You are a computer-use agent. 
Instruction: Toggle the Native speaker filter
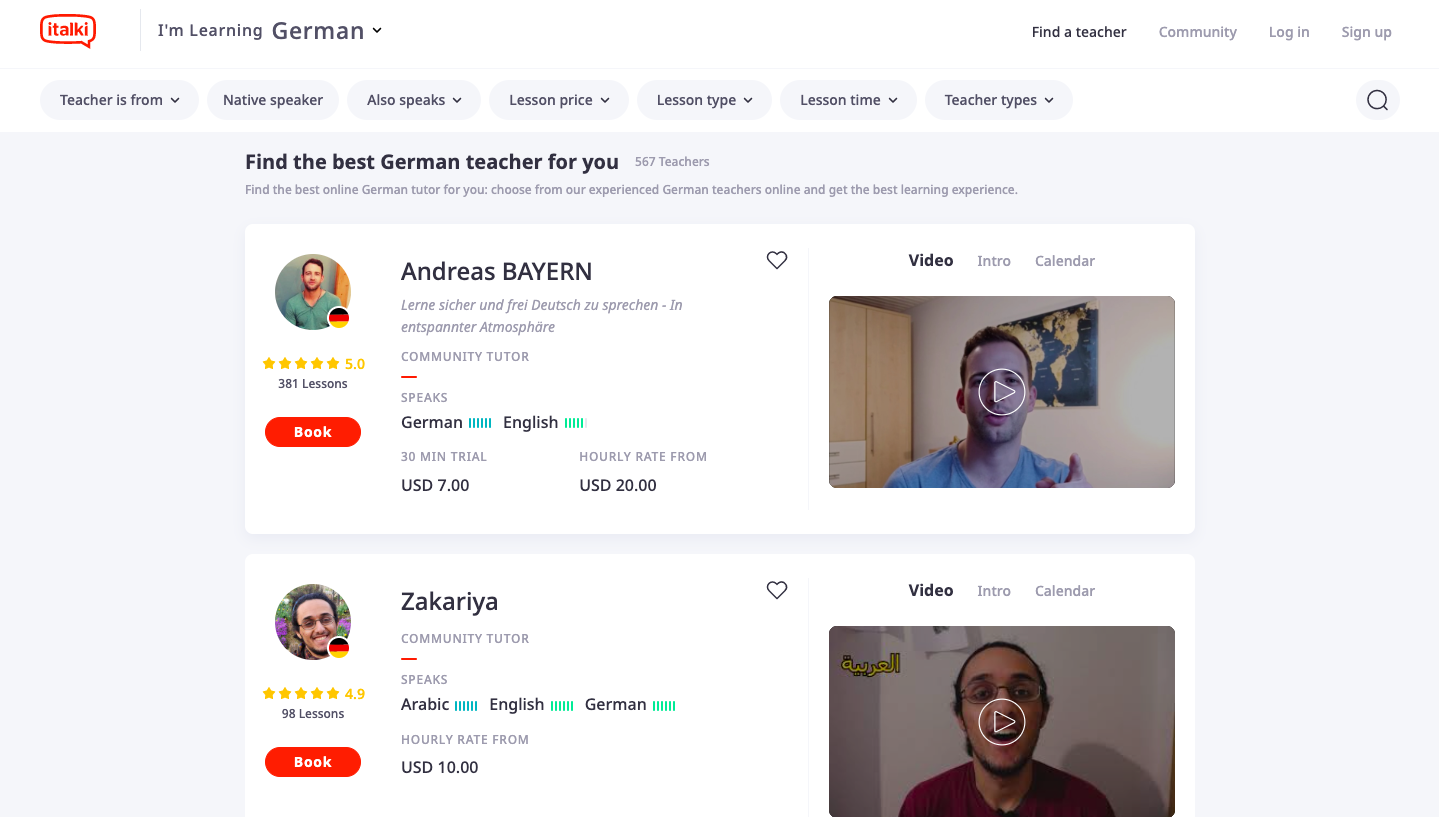[273, 100]
